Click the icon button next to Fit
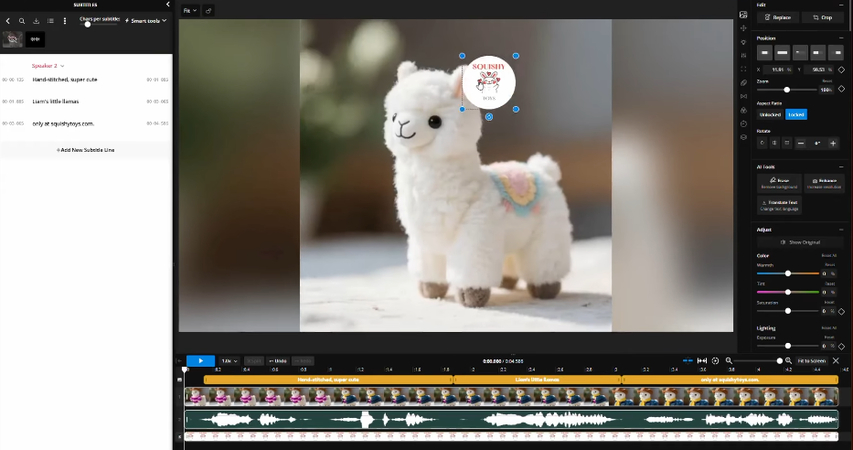The height and width of the screenshot is (450, 853). [x=208, y=10]
